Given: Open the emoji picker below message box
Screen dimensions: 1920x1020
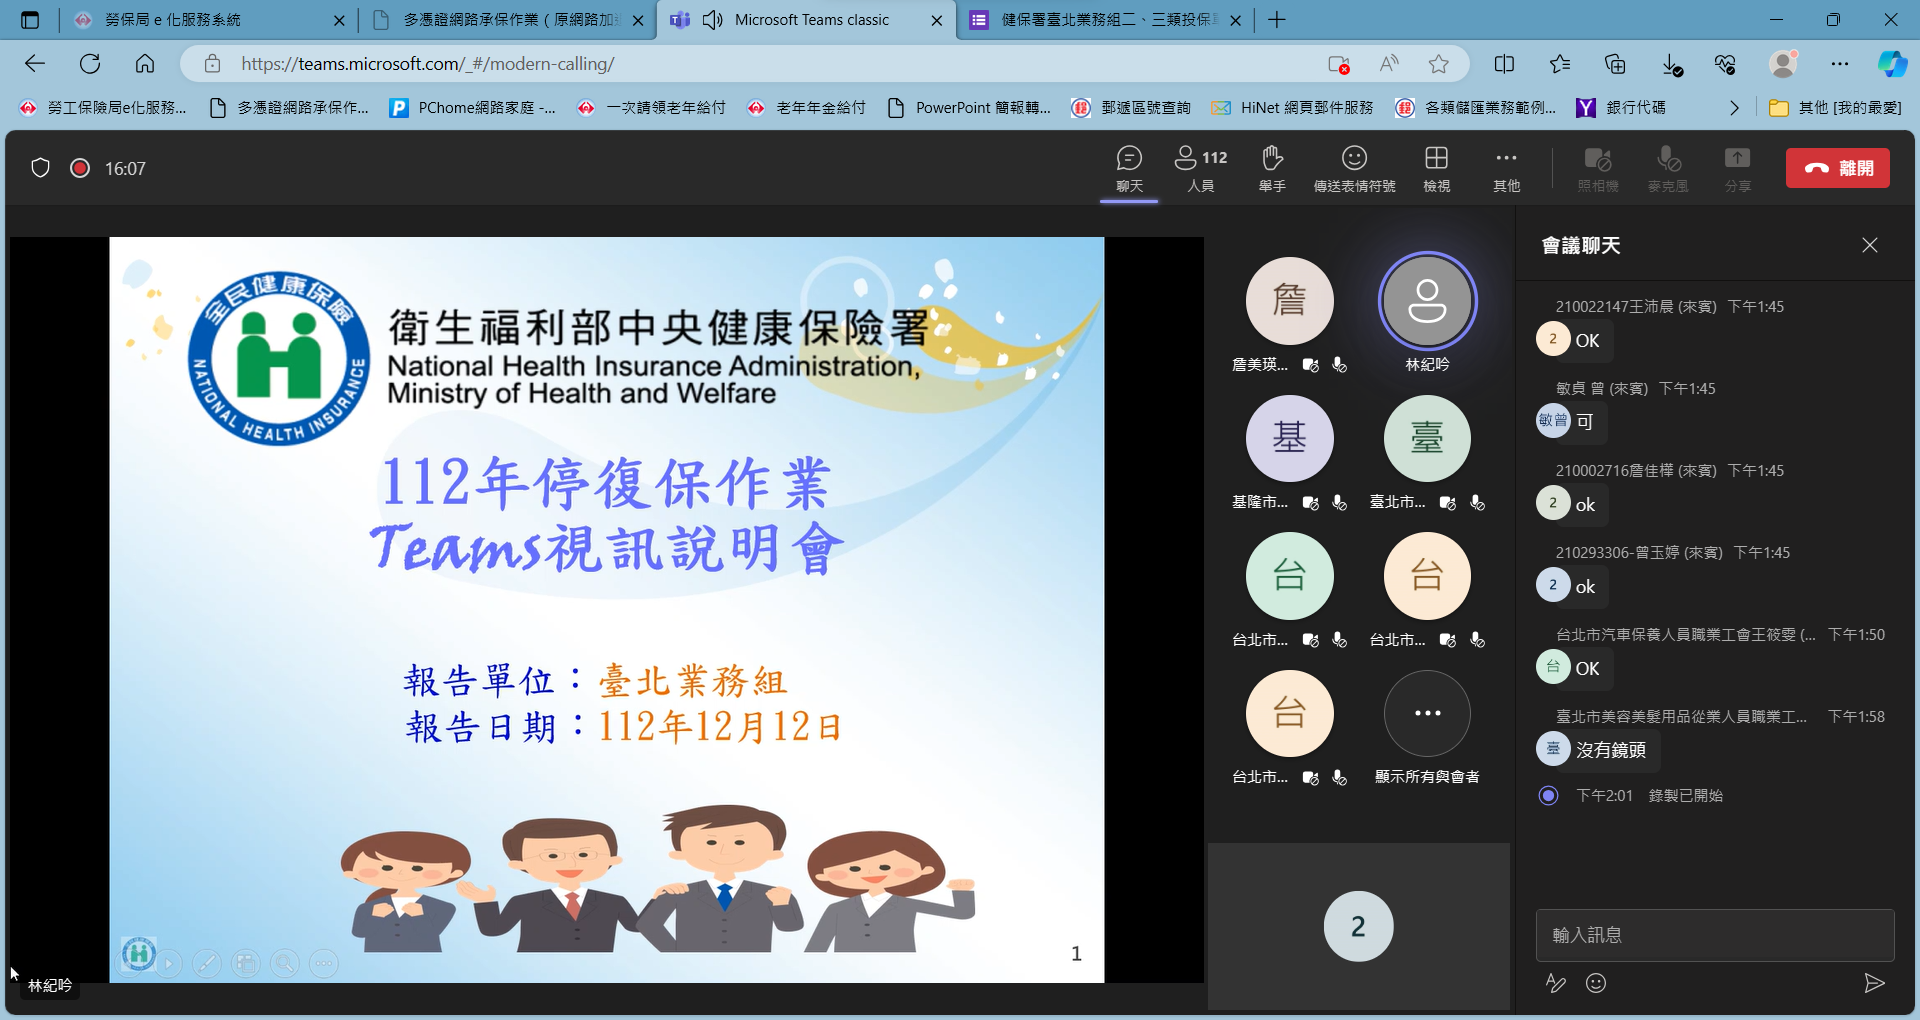Looking at the screenshot, I should click(1596, 983).
